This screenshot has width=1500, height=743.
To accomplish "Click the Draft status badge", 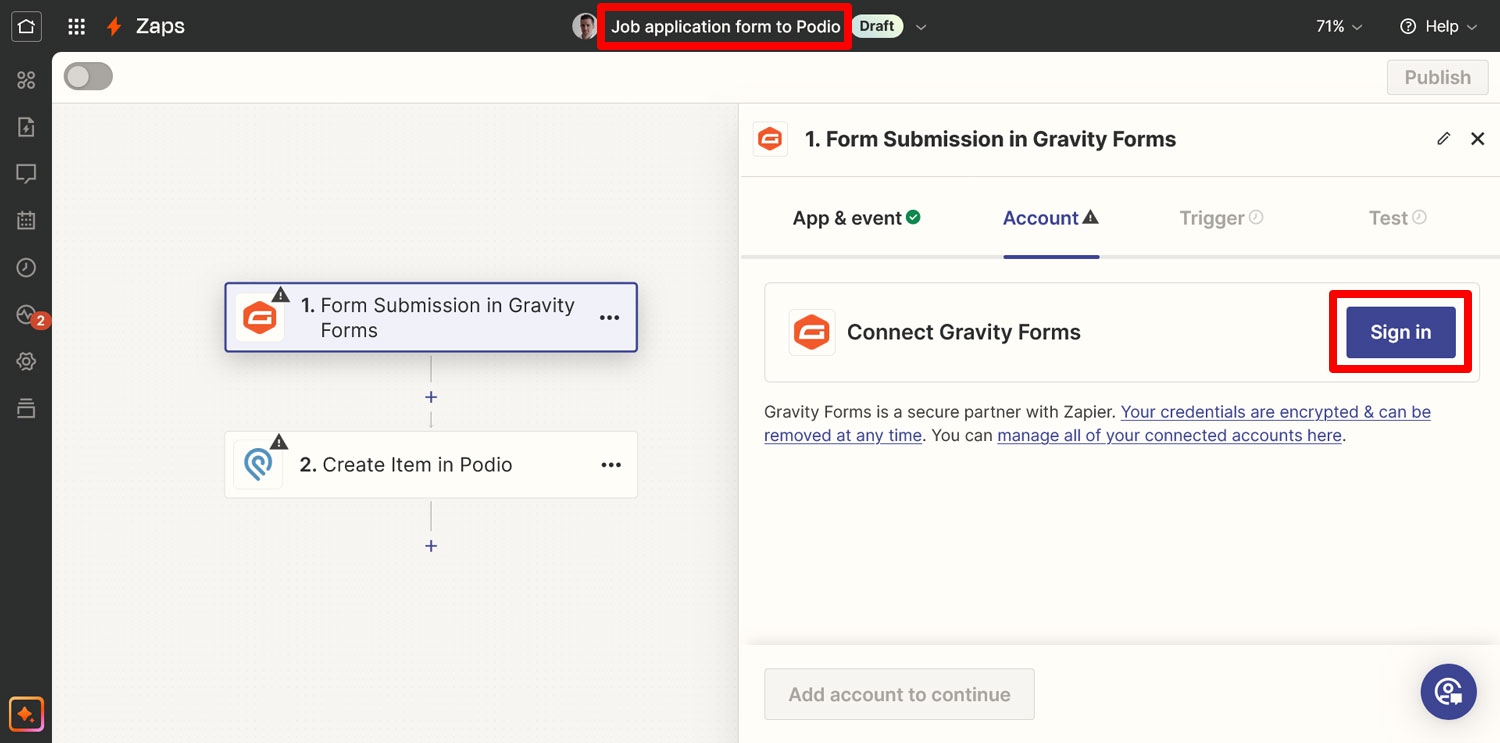I will pyautogui.click(x=877, y=26).
